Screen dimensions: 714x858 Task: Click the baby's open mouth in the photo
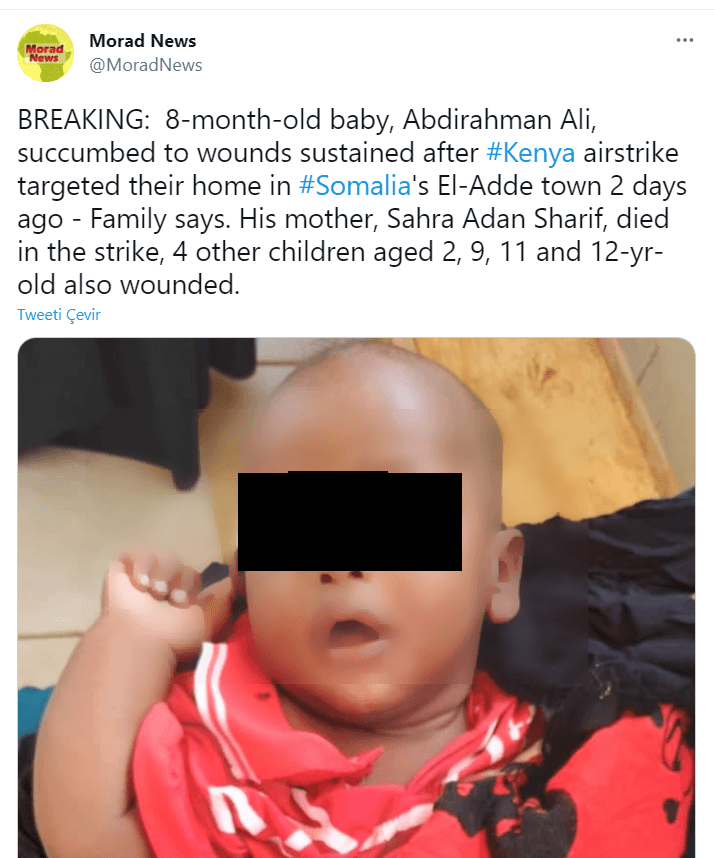(349, 627)
